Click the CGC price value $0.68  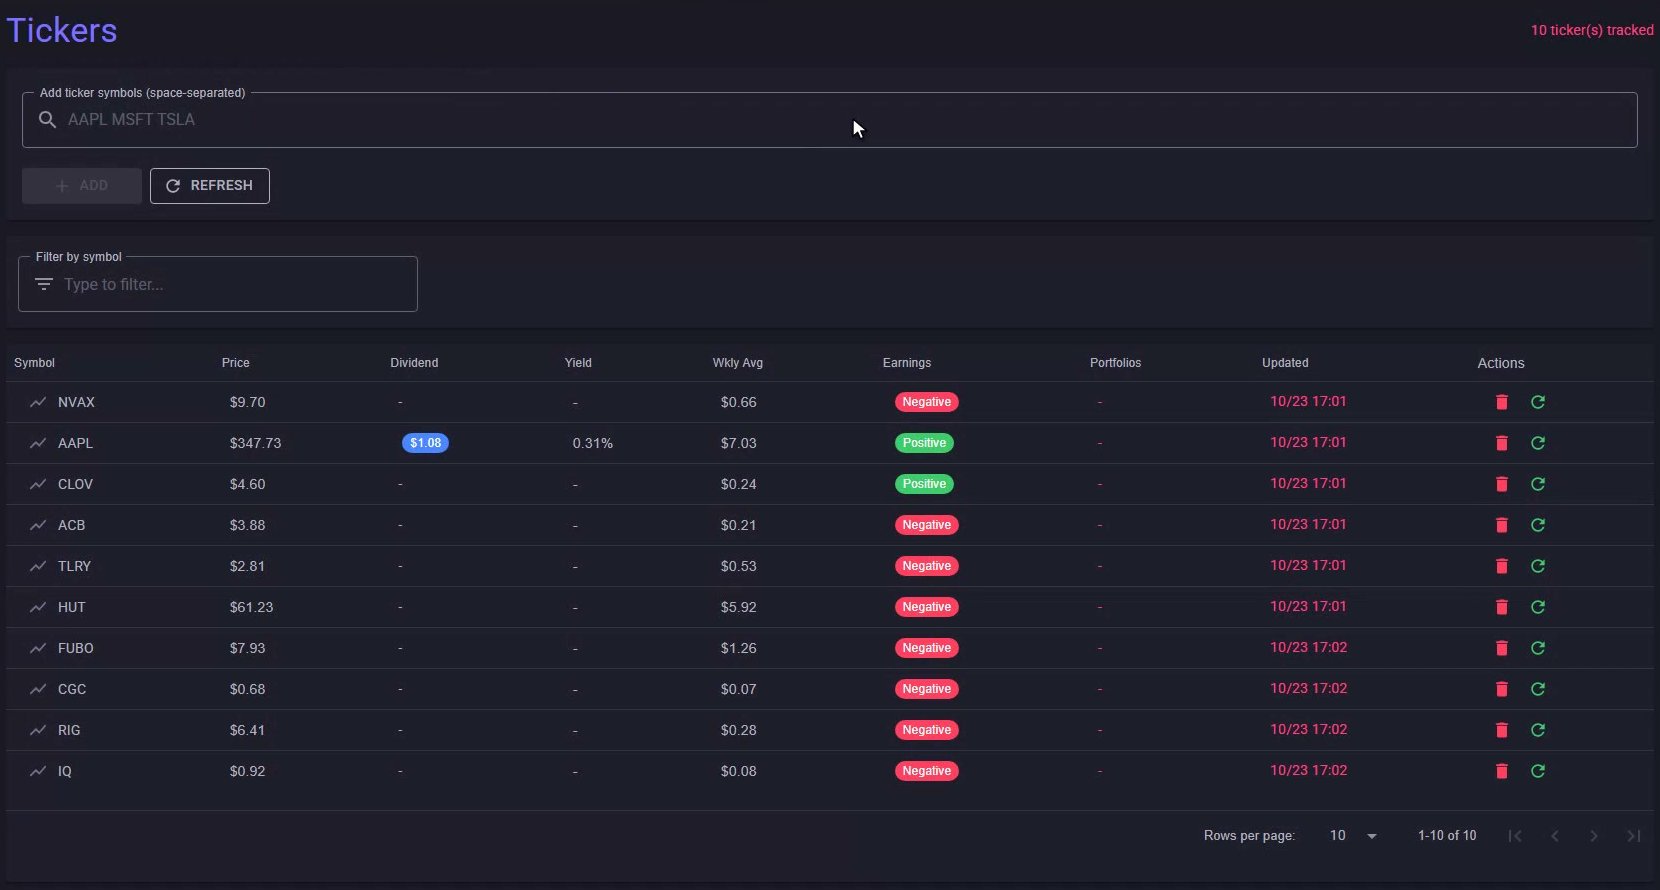(248, 689)
